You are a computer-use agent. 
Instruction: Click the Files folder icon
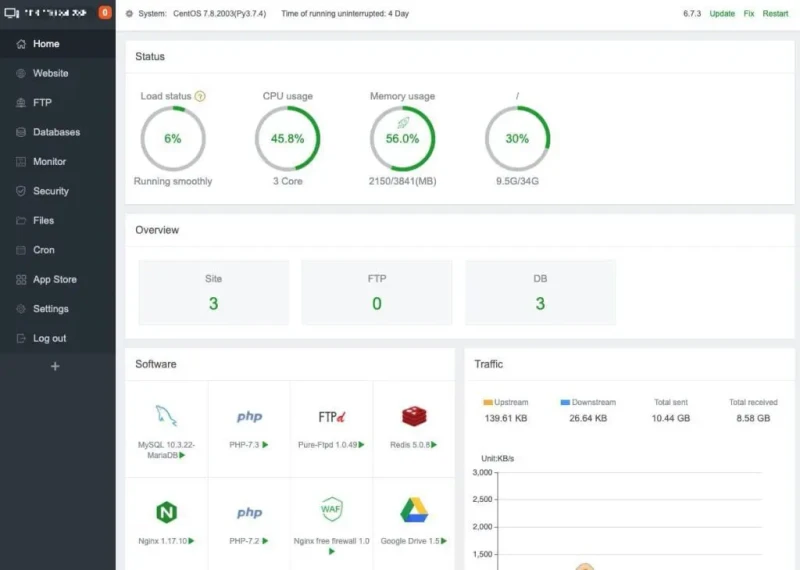click(21, 220)
